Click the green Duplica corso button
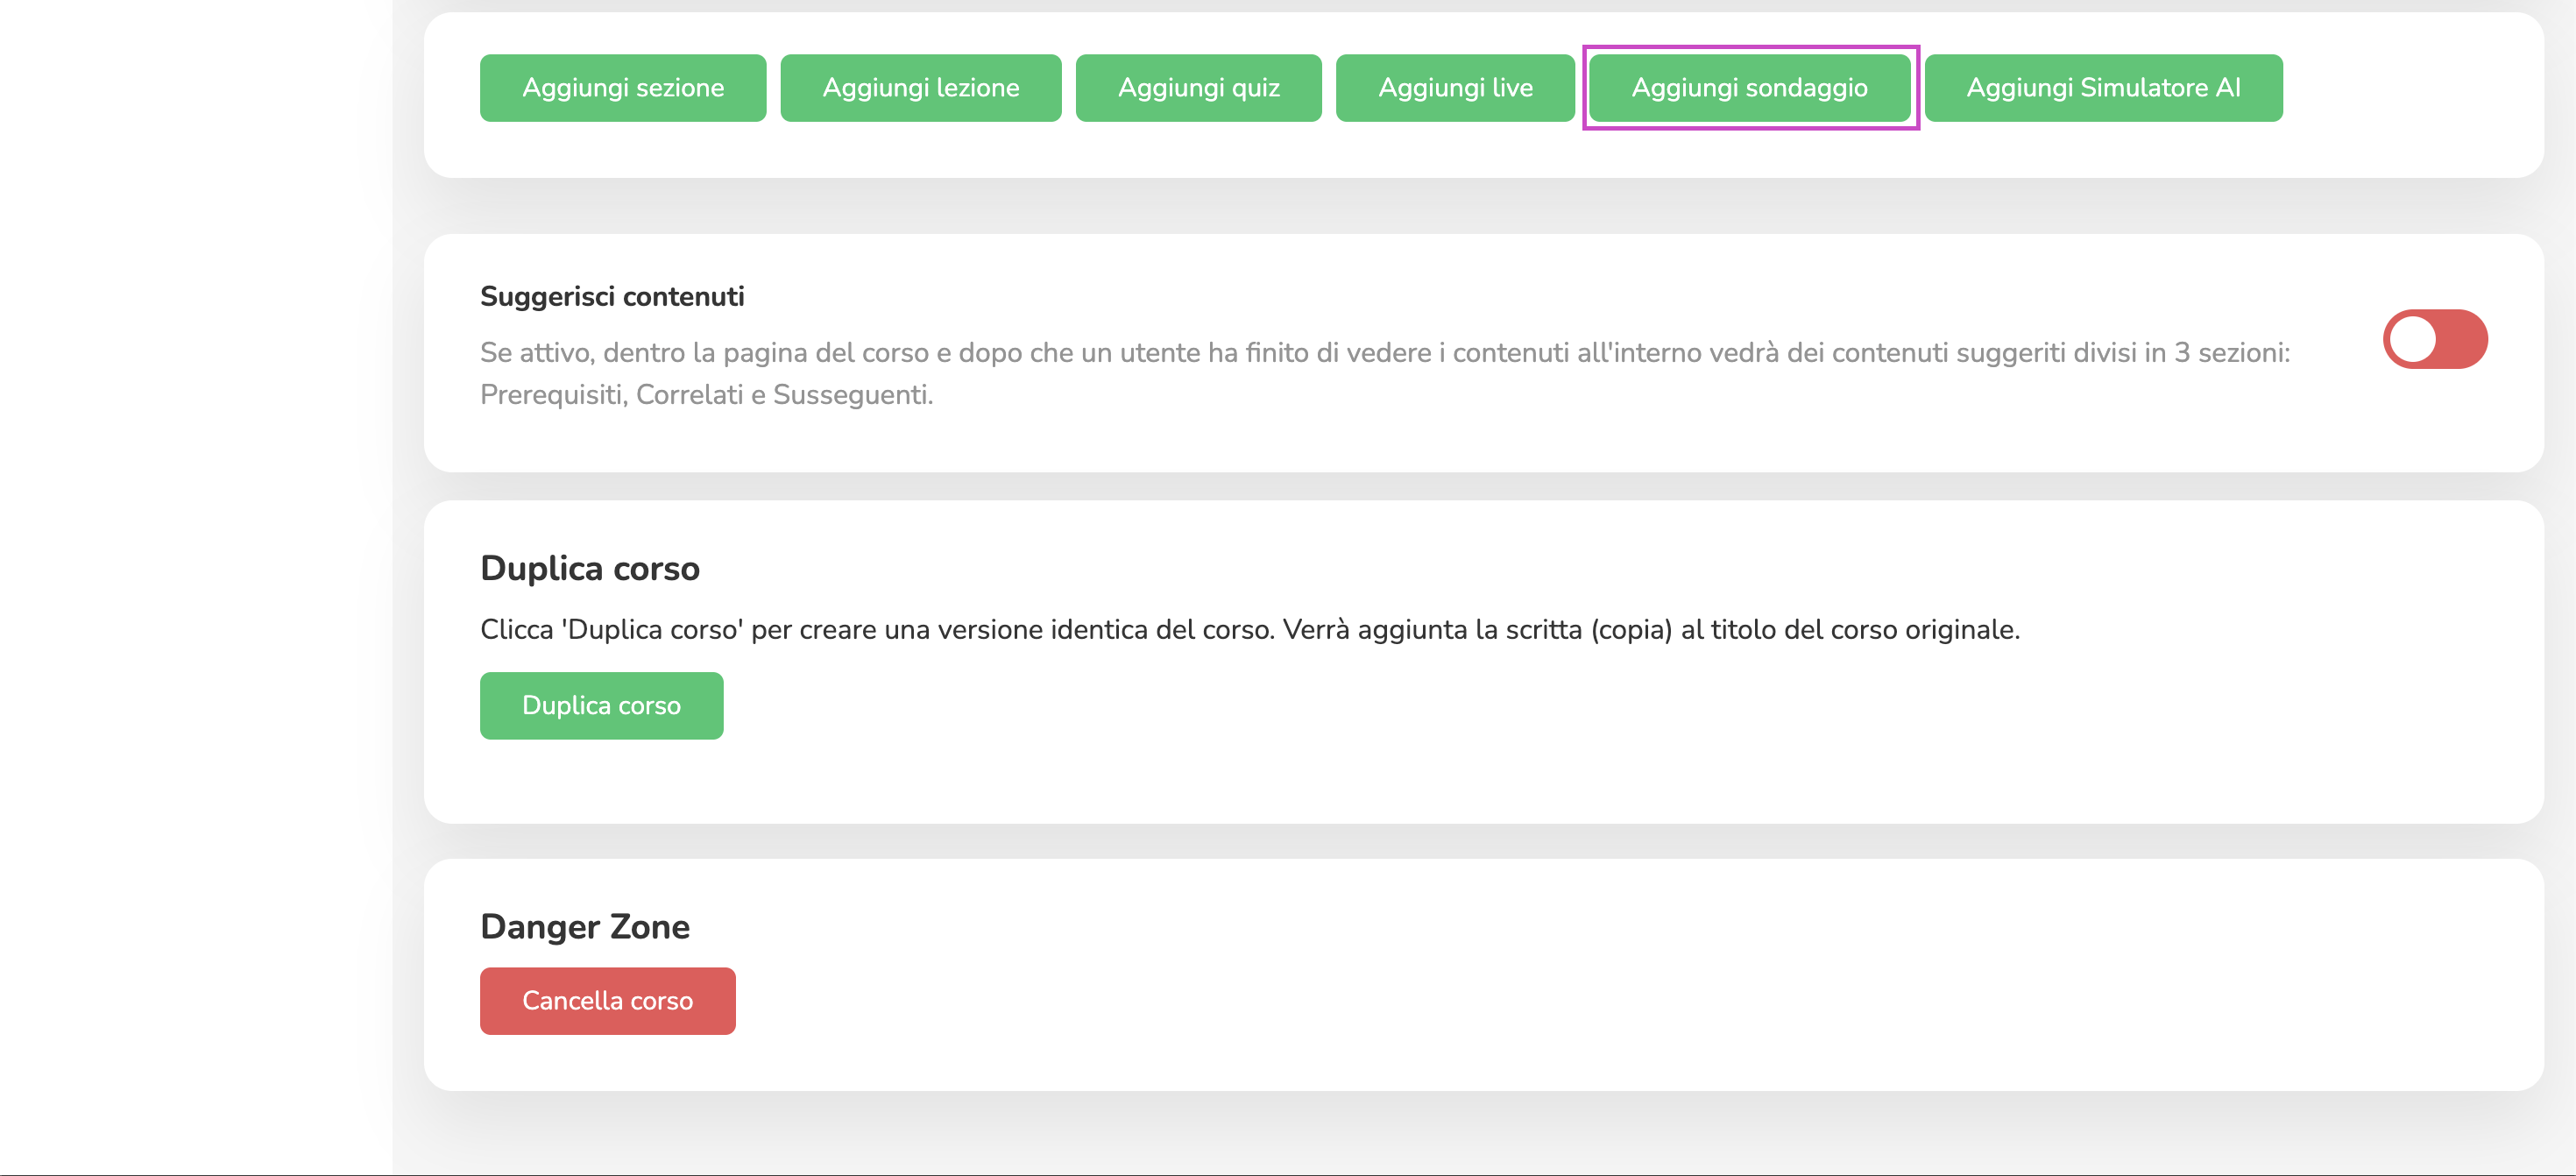The height and width of the screenshot is (1176, 2576). click(x=602, y=706)
